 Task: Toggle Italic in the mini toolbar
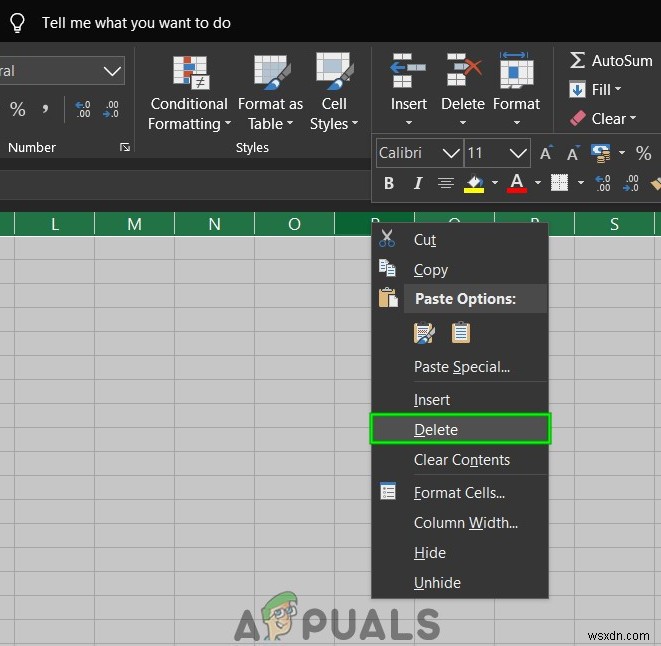[418, 183]
